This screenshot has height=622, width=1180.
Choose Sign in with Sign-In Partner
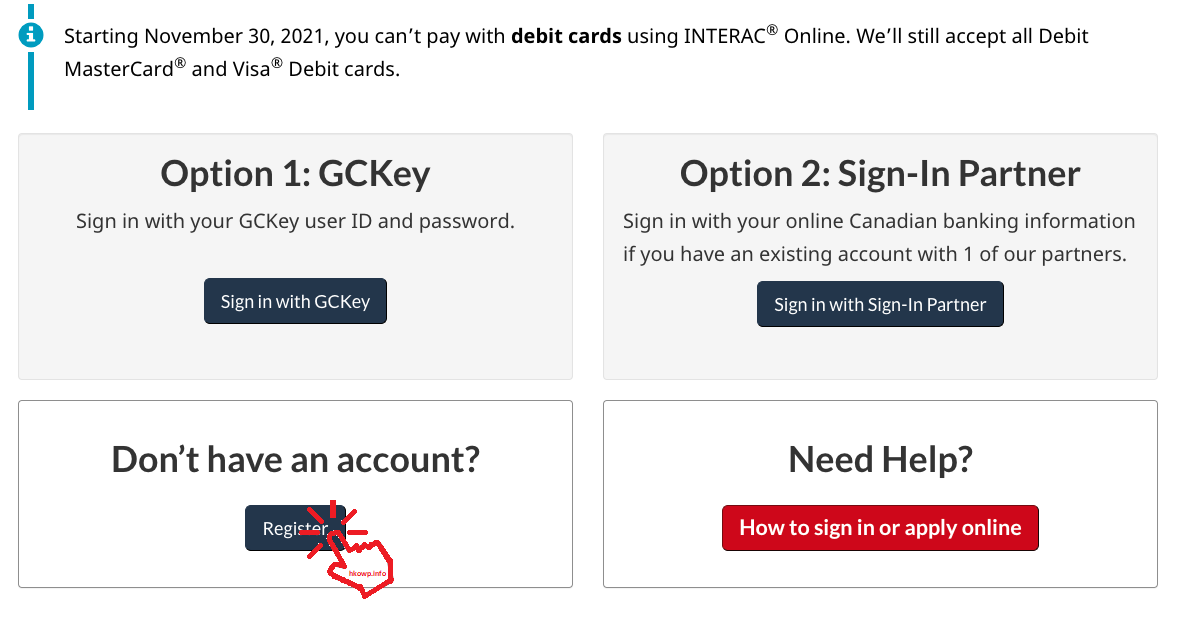[x=880, y=304]
